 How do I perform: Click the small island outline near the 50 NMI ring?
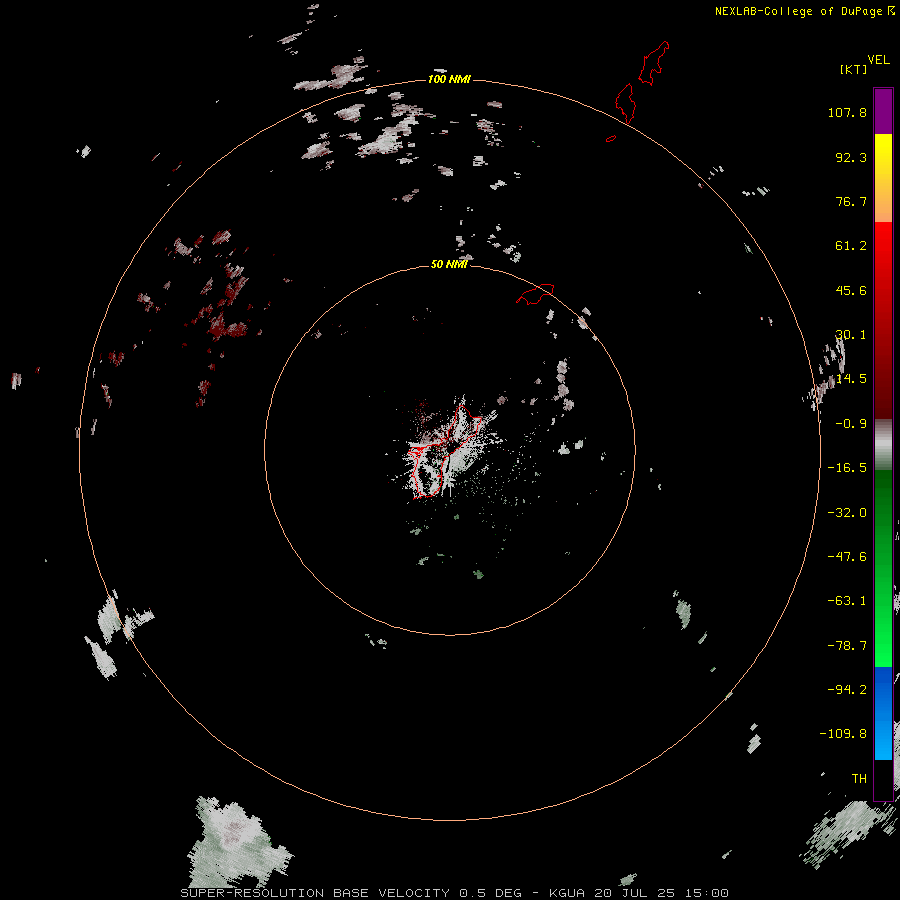coord(536,294)
